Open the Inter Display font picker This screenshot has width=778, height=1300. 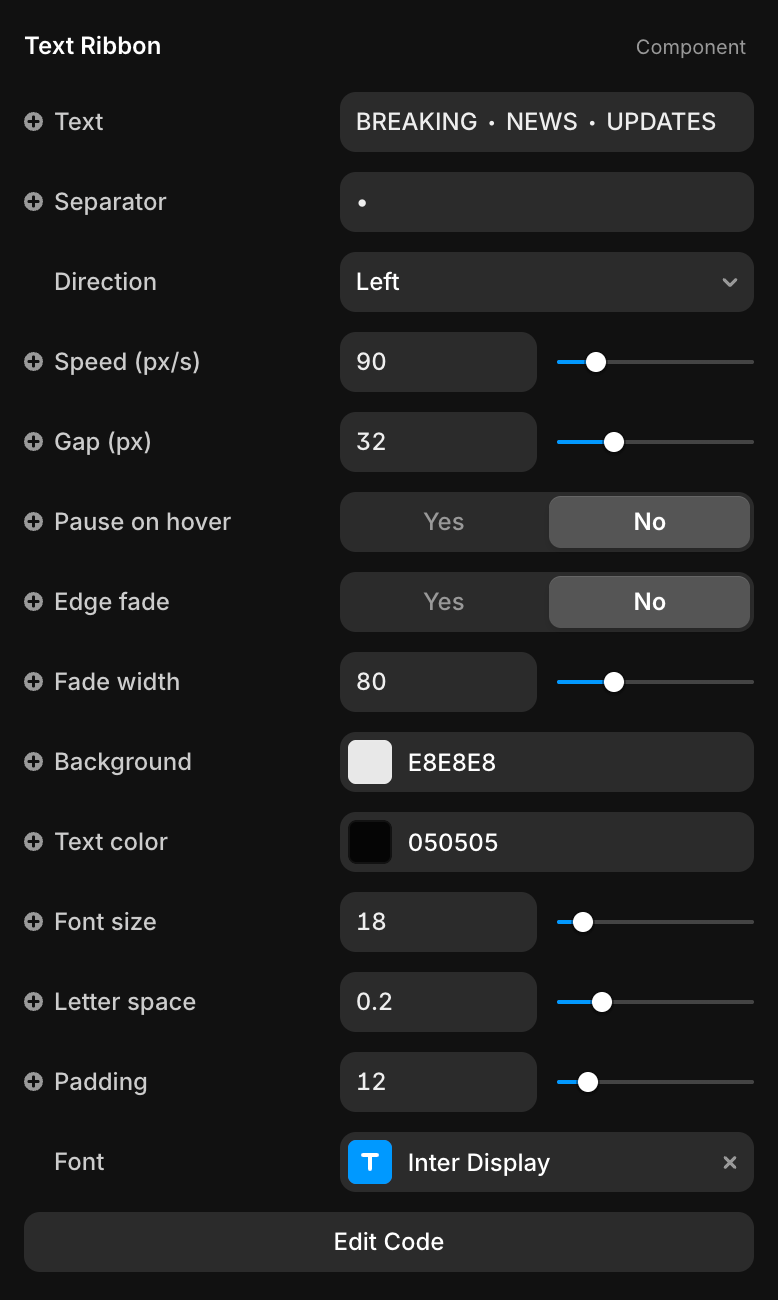pos(540,1162)
